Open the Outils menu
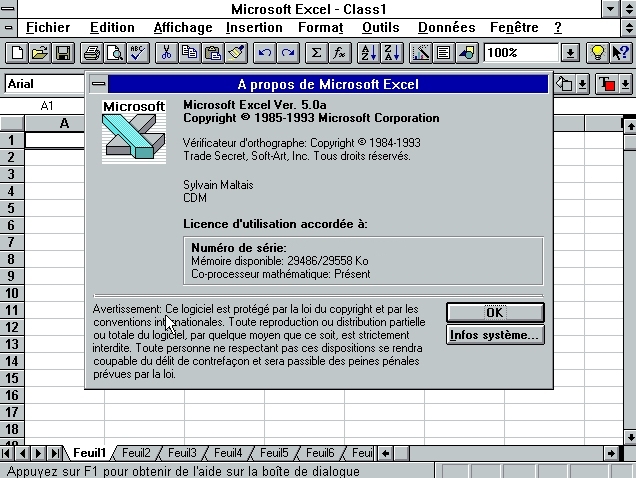Image resolution: width=636 pixels, height=478 pixels. tap(380, 28)
